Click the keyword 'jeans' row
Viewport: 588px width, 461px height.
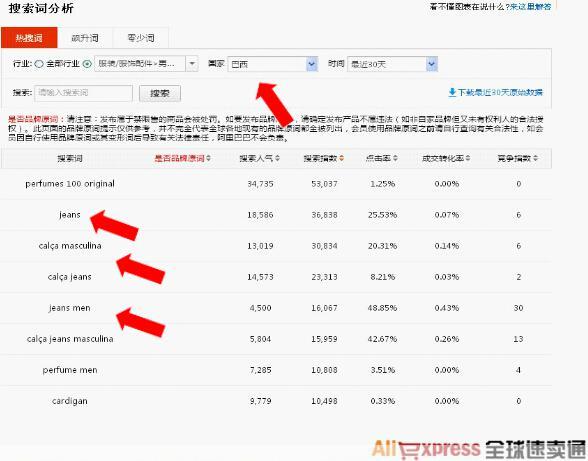[x=70, y=215]
